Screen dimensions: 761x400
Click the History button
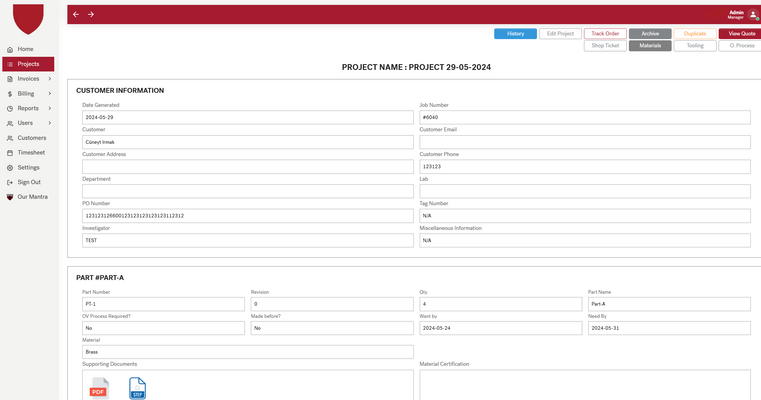click(x=515, y=33)
